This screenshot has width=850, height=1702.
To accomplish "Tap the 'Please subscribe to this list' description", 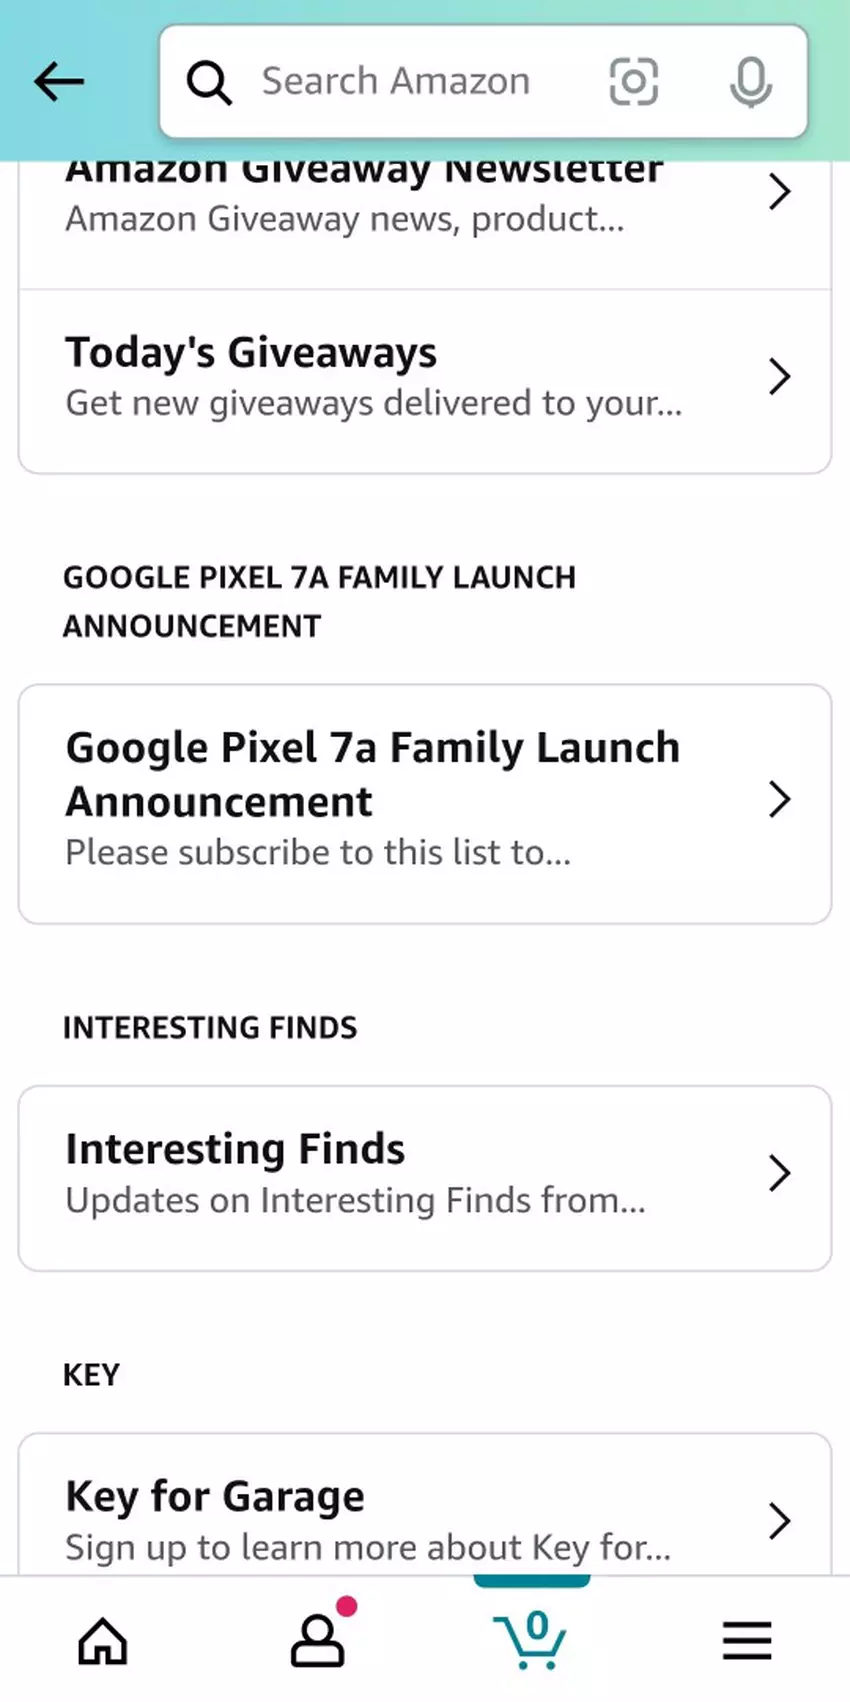I will point(318,853).
